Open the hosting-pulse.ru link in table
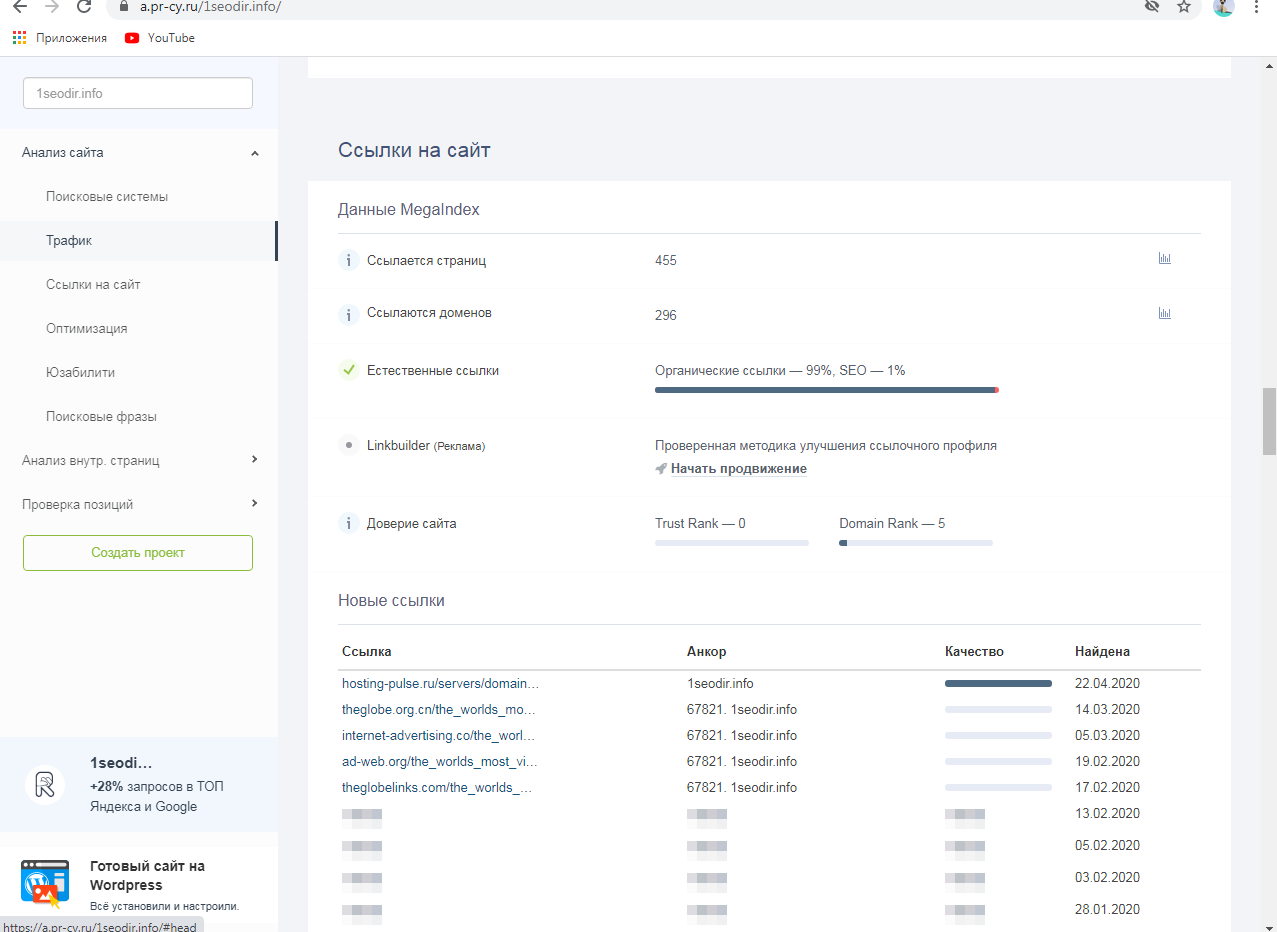Viewport: 1277px width, 932px height. (x=440, y=684)
